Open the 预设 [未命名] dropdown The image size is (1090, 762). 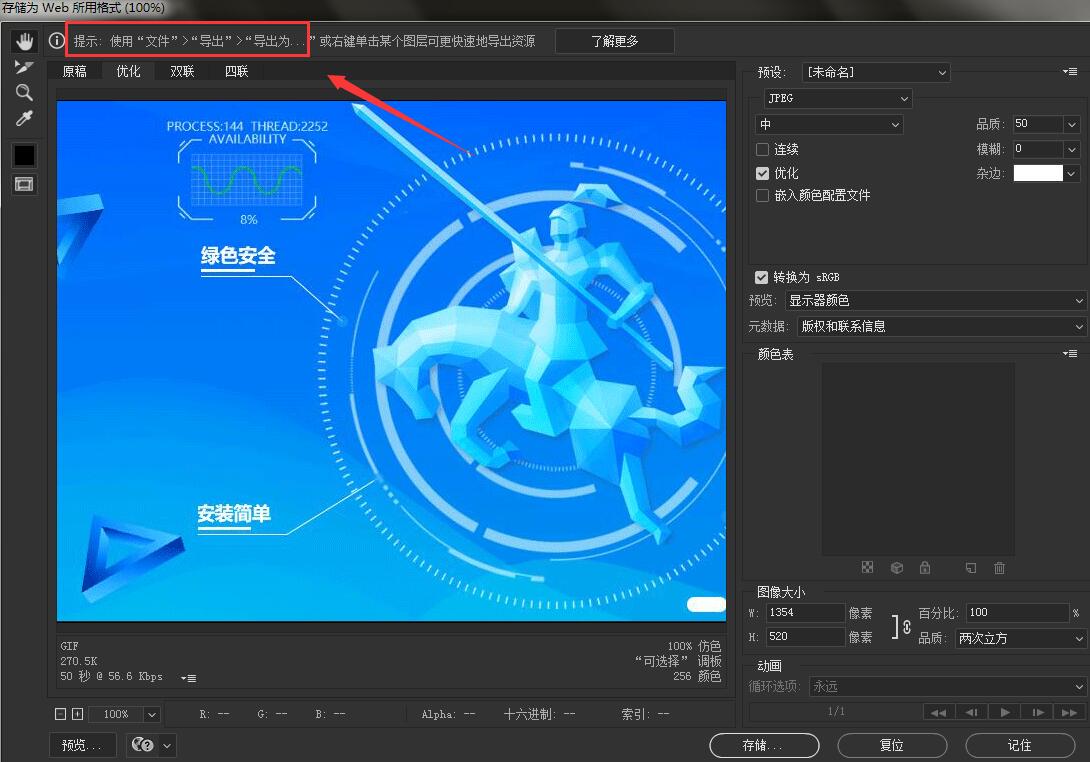pyautogui.click(x=876, y=72)
